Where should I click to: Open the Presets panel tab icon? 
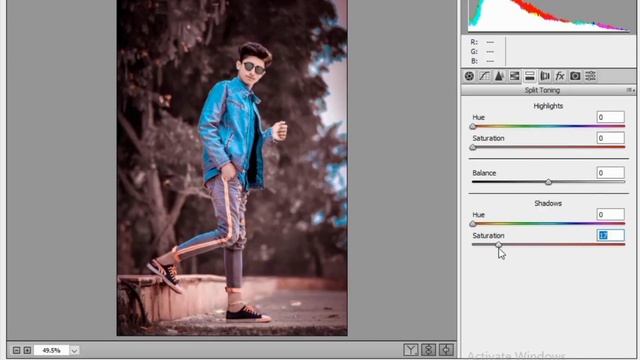[590, 76]
